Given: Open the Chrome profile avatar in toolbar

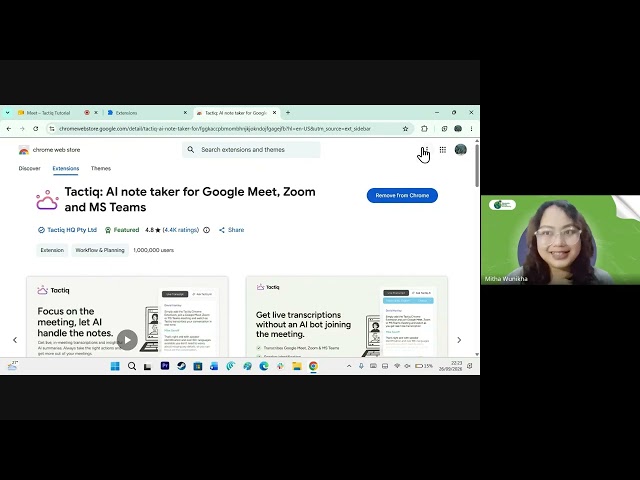Looking at the screenshot, I should coord(458,129).
